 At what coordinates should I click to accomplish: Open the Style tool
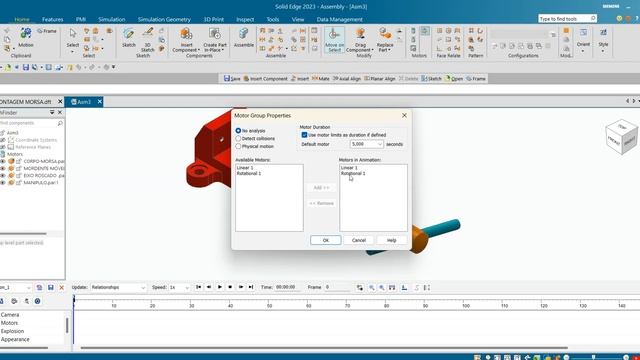pyautogui.click(x=603, y=37)
